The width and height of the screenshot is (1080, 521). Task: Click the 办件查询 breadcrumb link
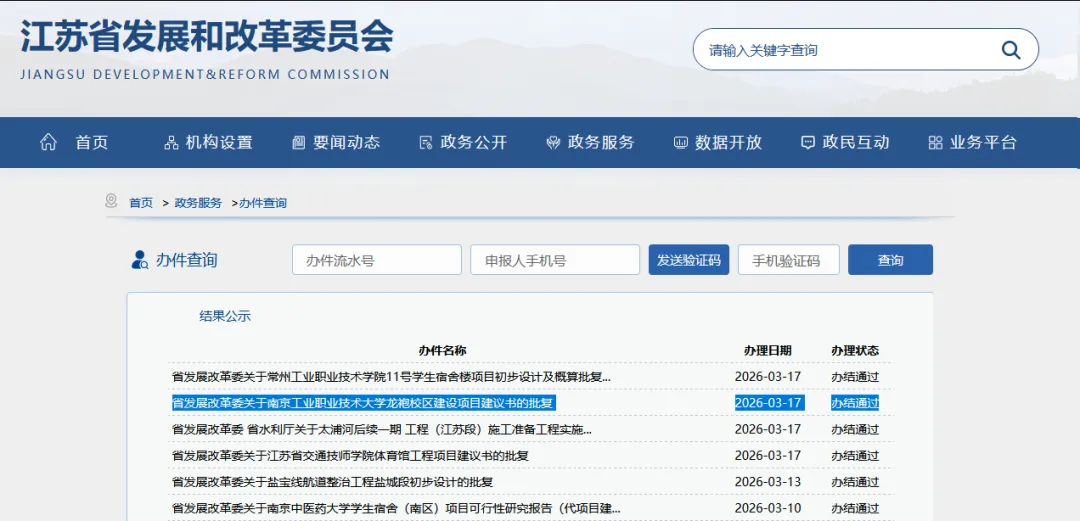(x=263, y=203)
